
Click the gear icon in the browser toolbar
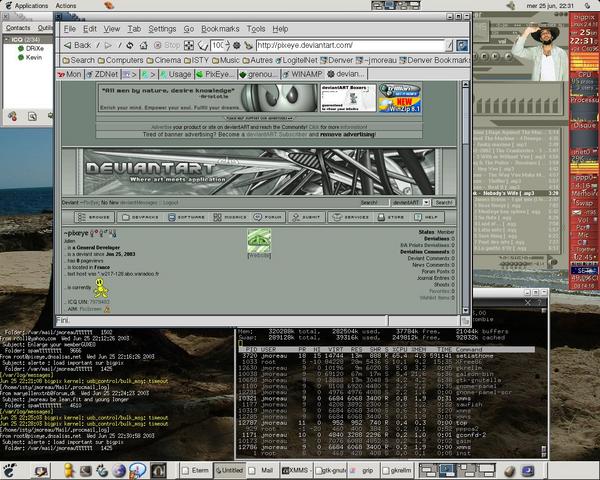(x=237, y=46)
